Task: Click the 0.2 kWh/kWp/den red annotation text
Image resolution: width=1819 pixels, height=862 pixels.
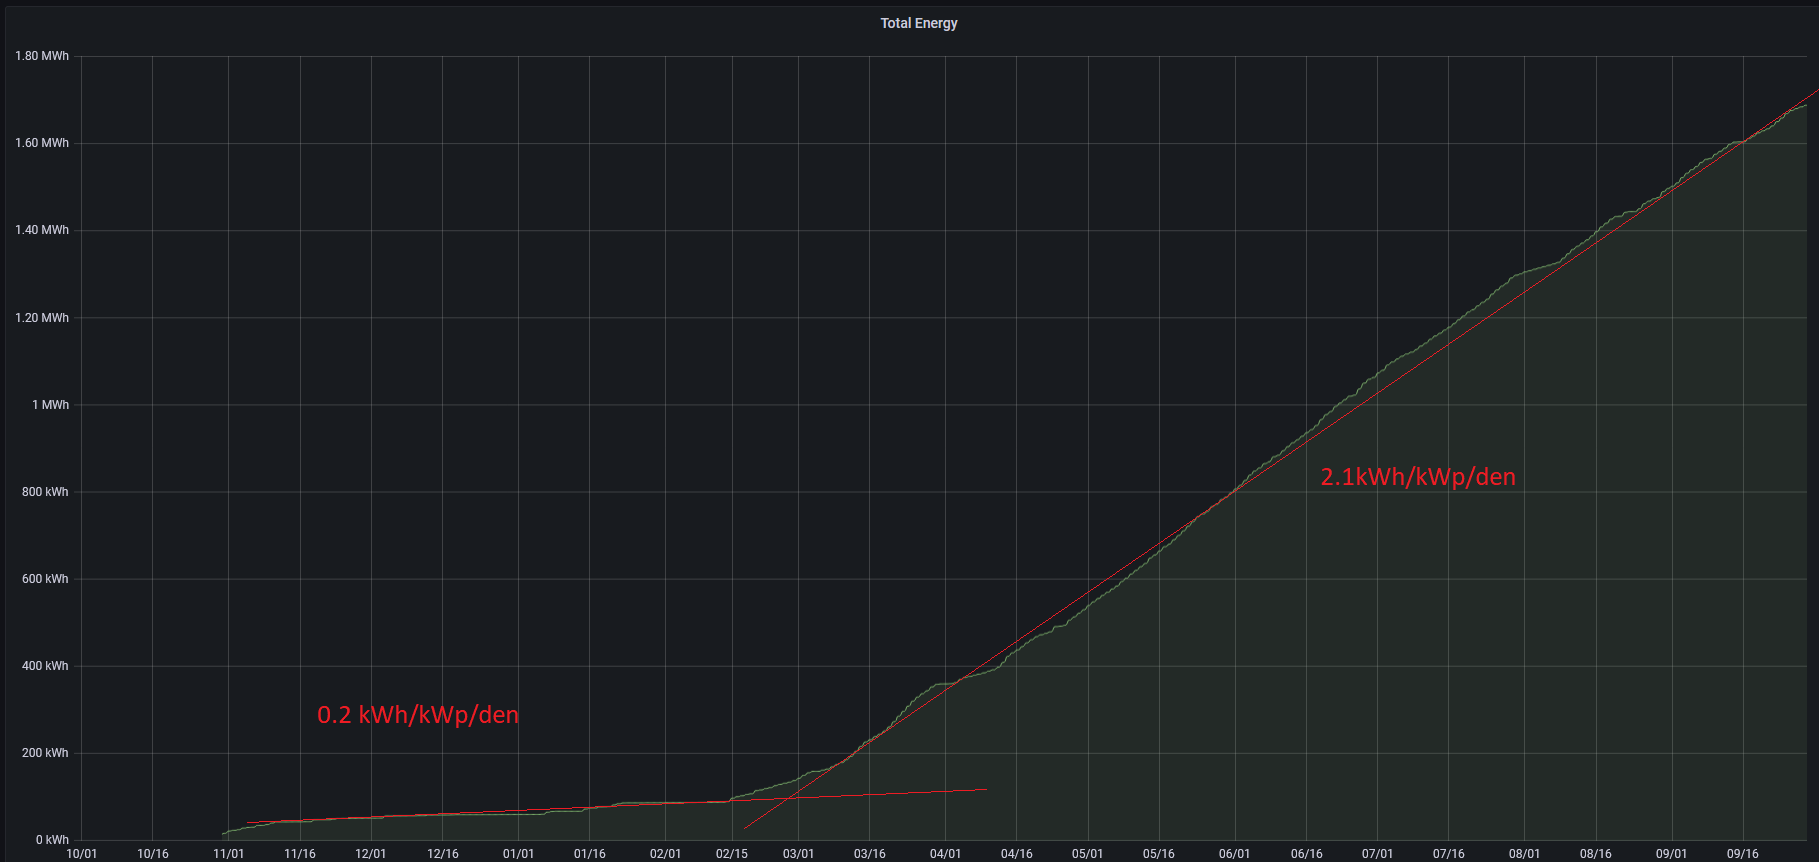Action: click(x=418, y=715)
